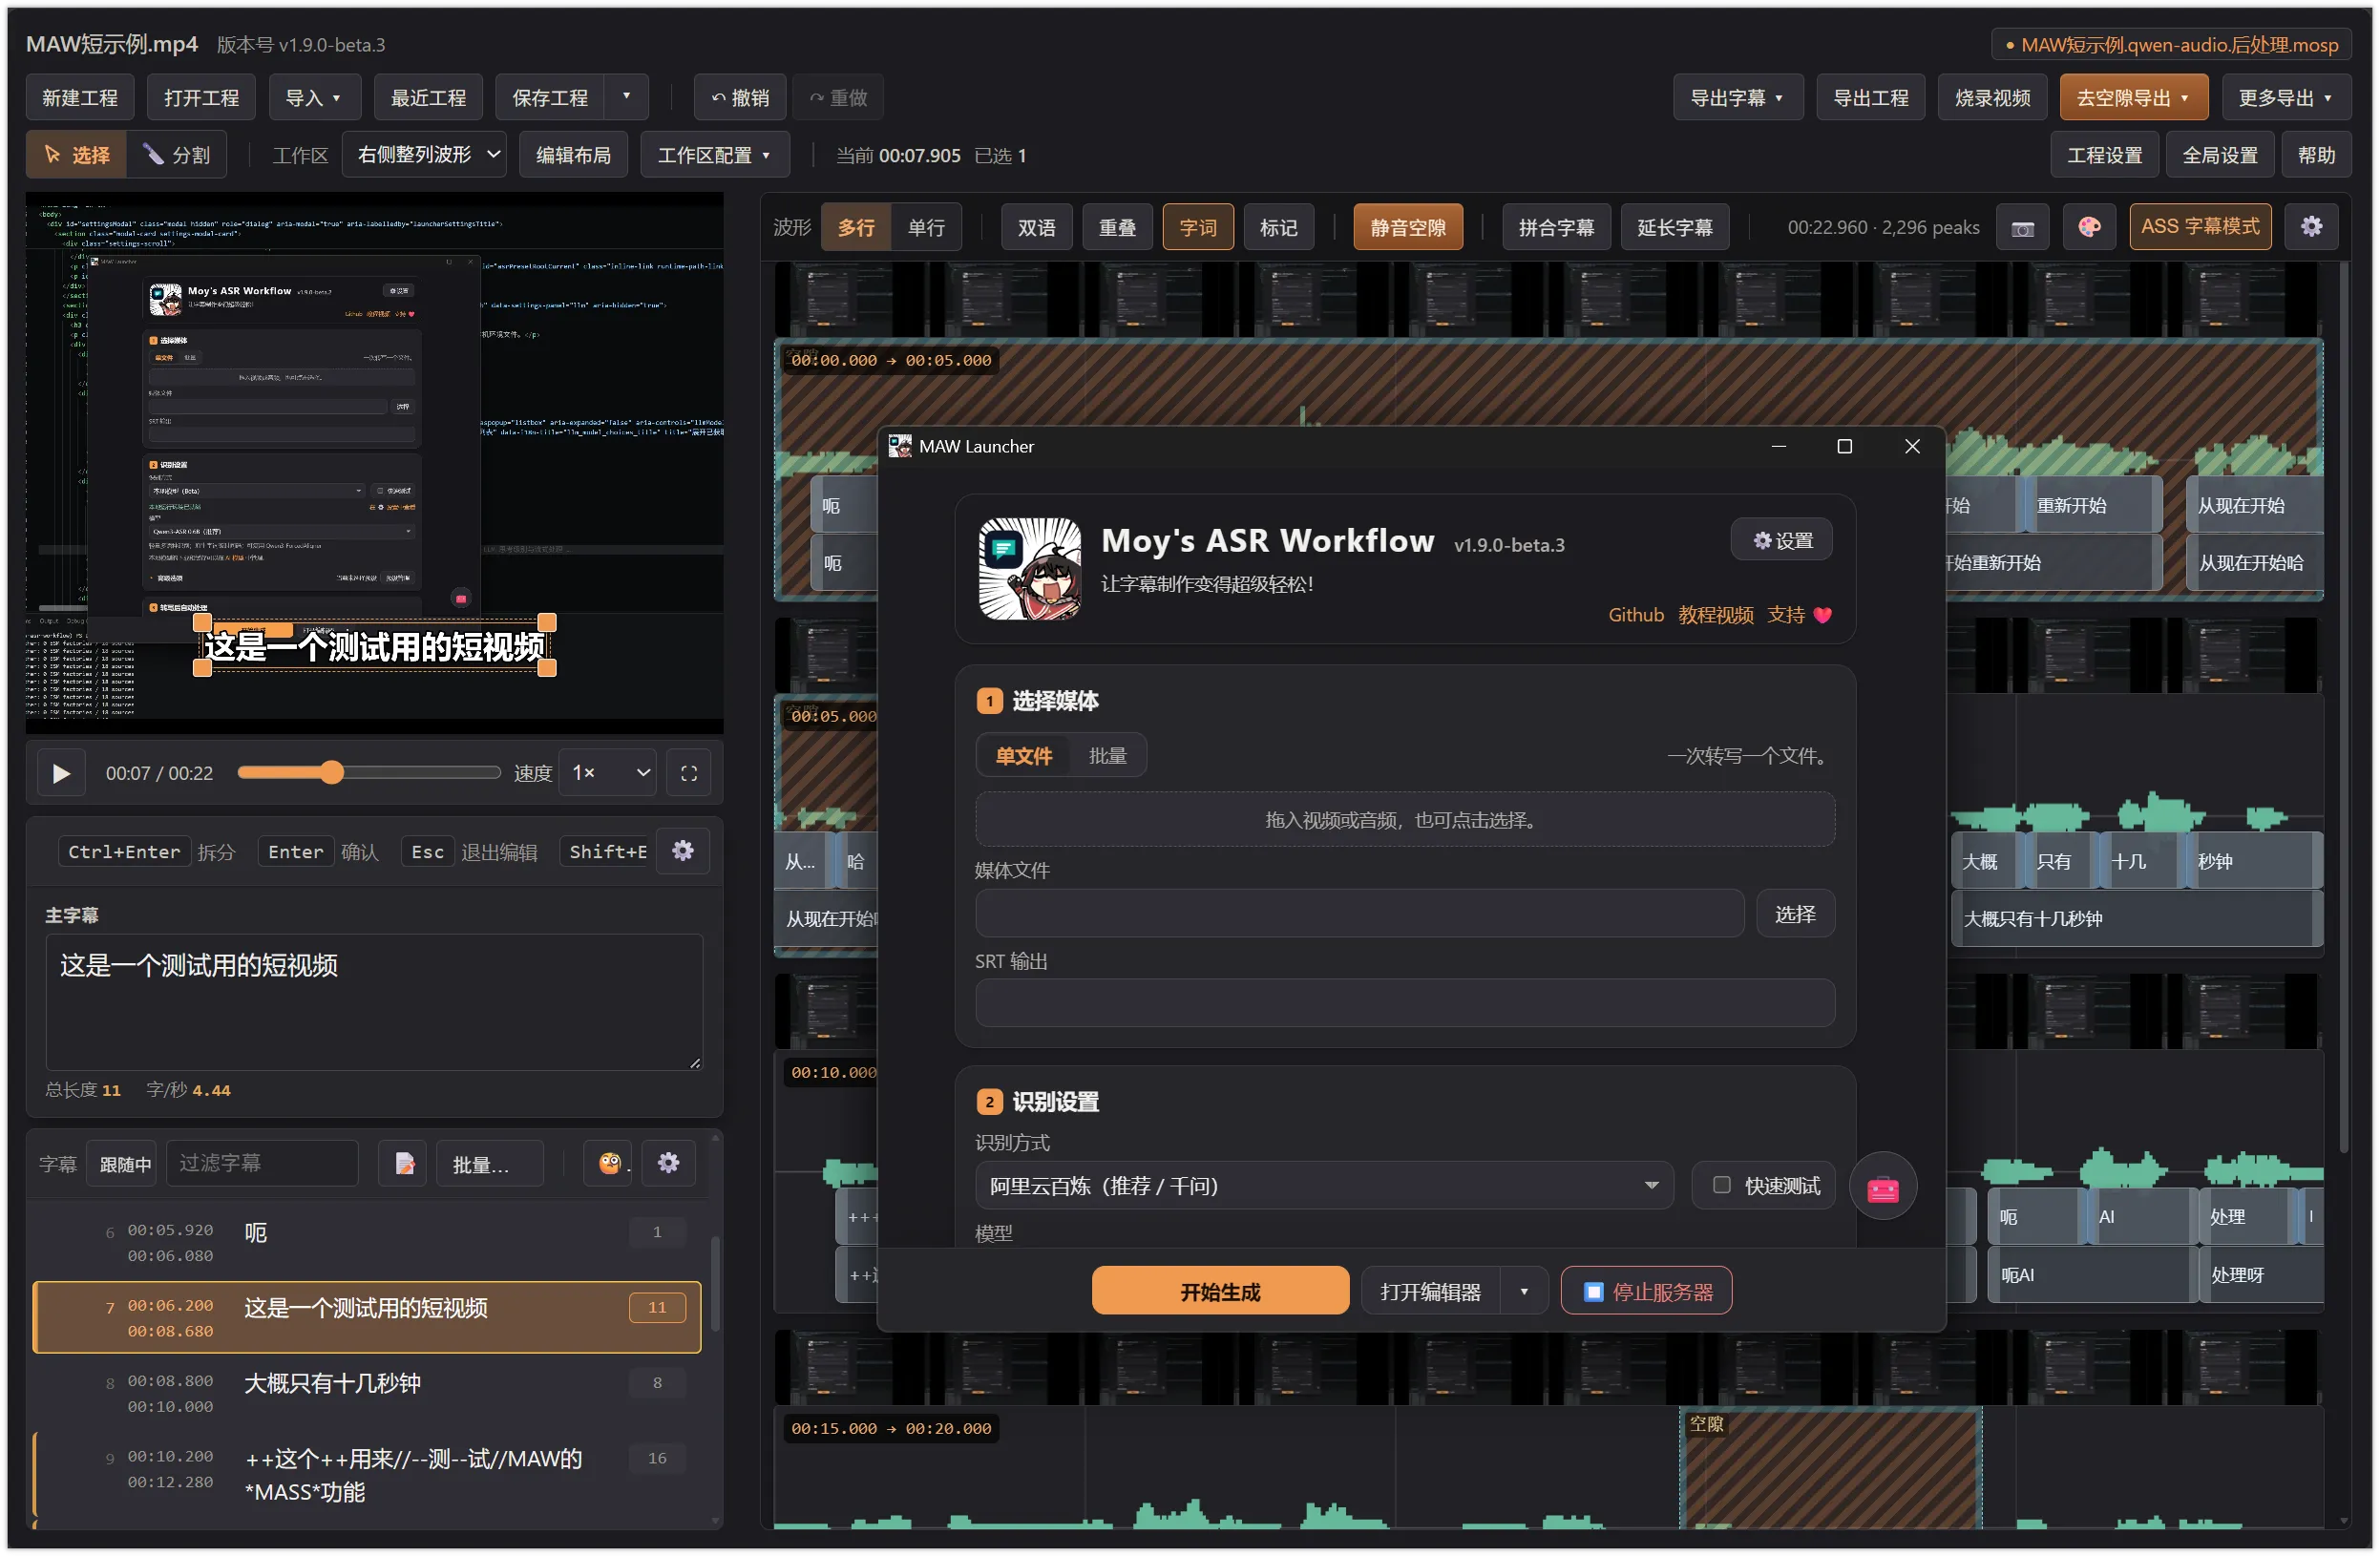Viewport: 2380px width, 1556px height.
Task: Click the red toolbox floating button in launcher
Action: pyautogui.click(x=1883, y=1188)
